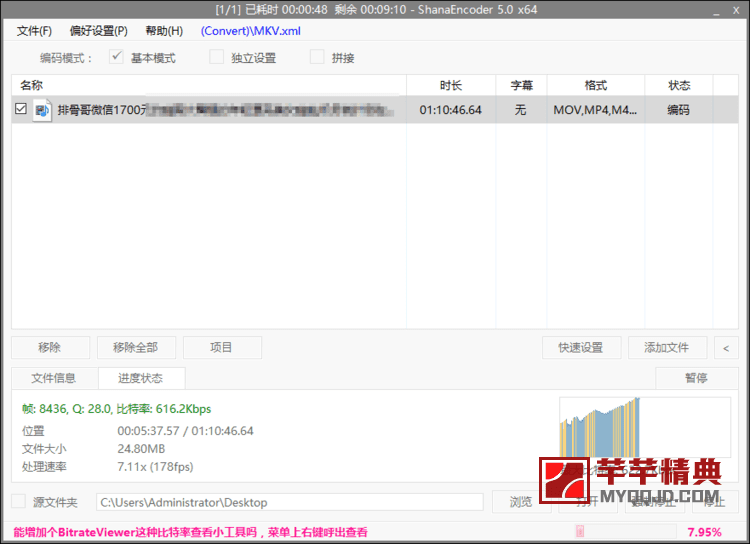
Task: Click the 编码 status cell
Action: point(678,110)
